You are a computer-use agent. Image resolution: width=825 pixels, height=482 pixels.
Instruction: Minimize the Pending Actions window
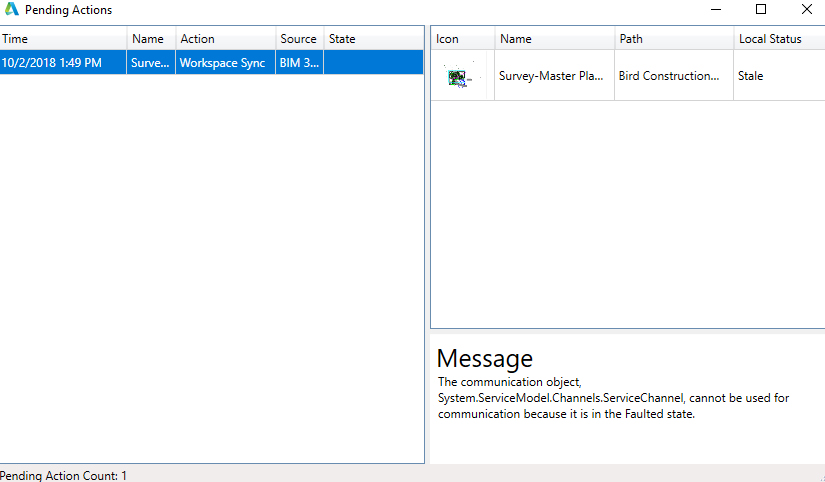tap(716, 9)
